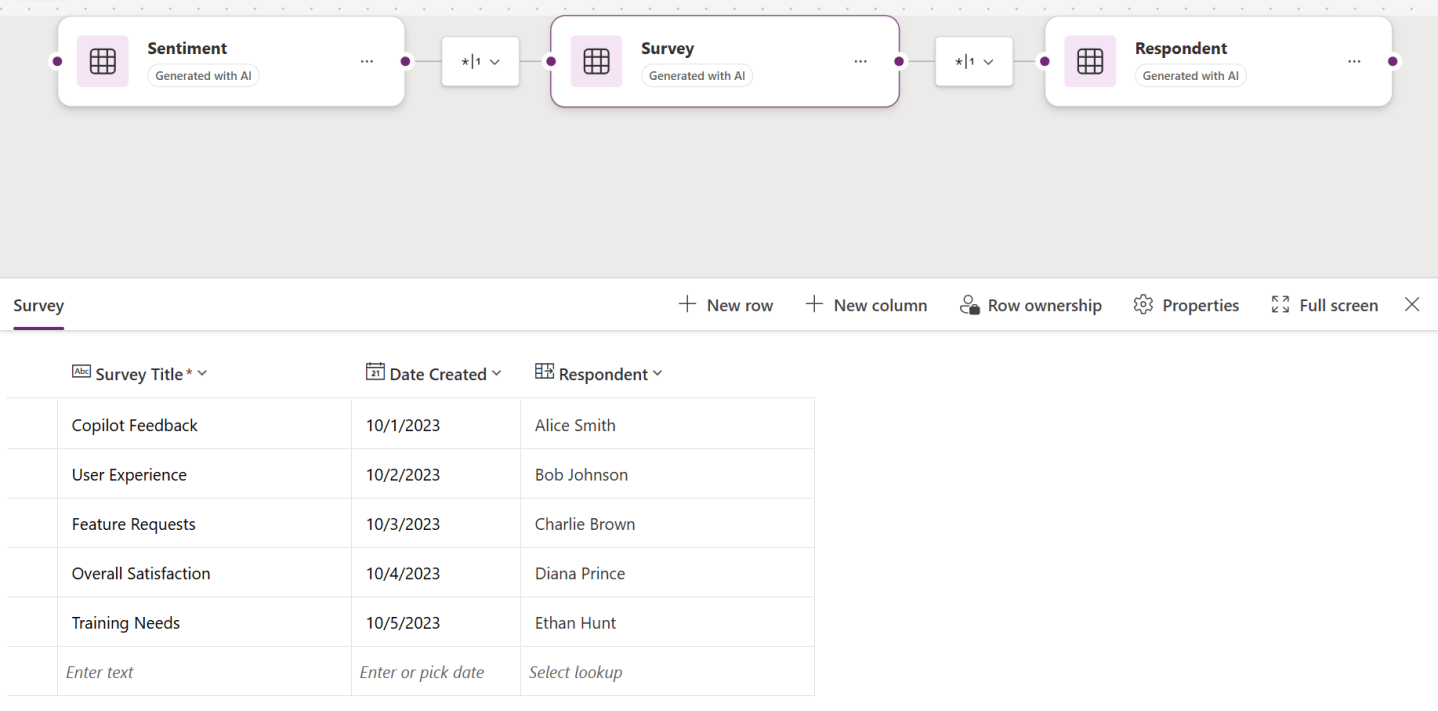Expand data panel to Full screen
1438x711 pixels.
pyautogui.click(x=1324, y=305)
